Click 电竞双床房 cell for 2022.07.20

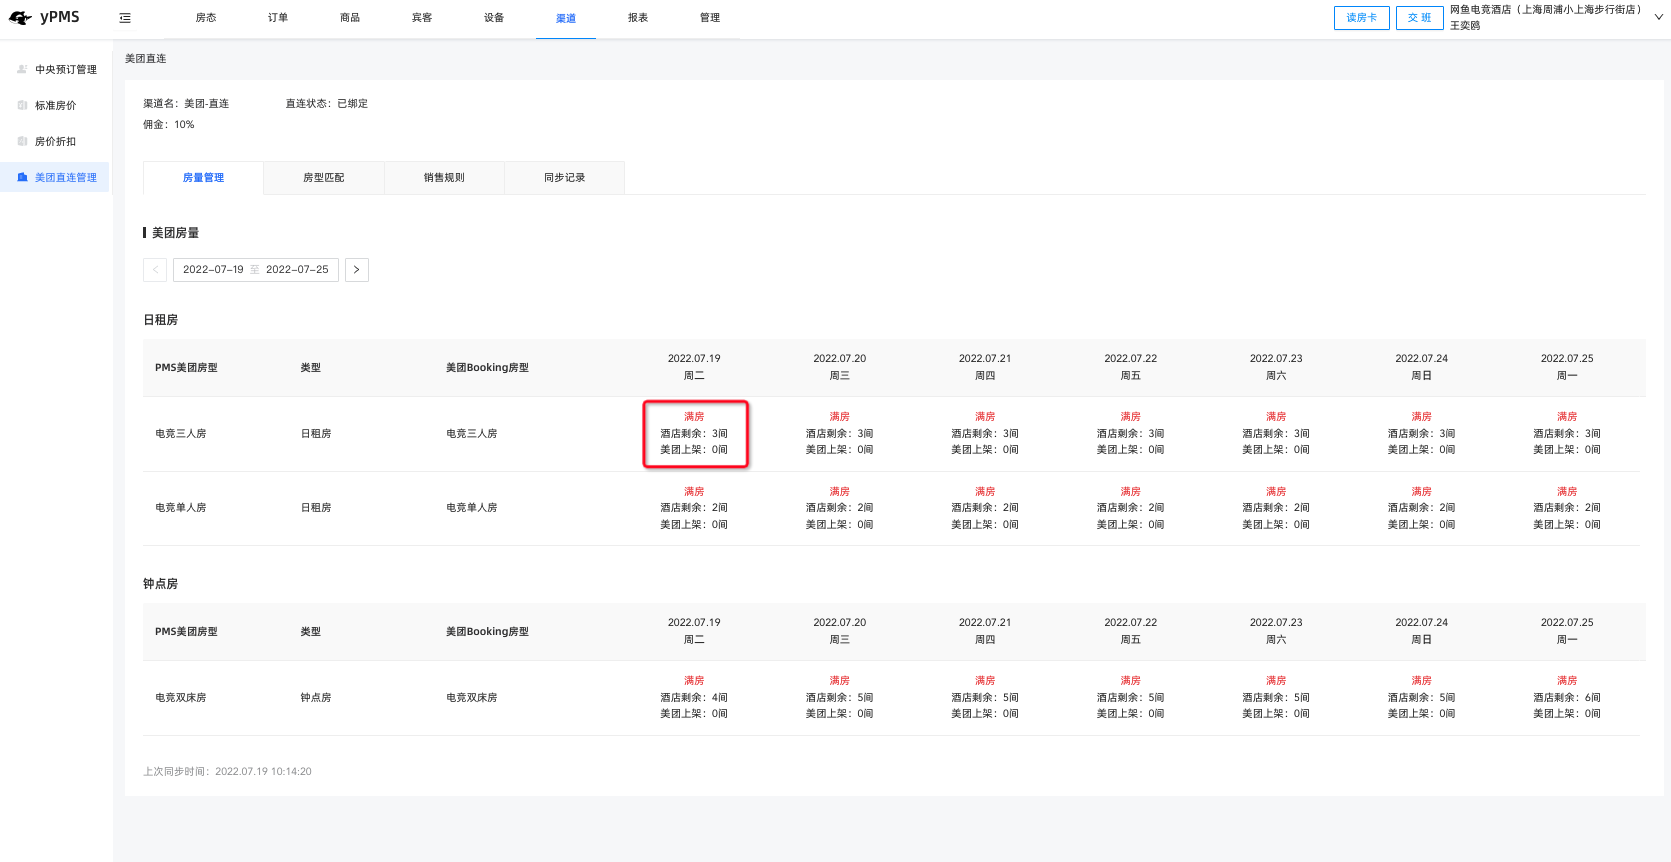point(840,698)
